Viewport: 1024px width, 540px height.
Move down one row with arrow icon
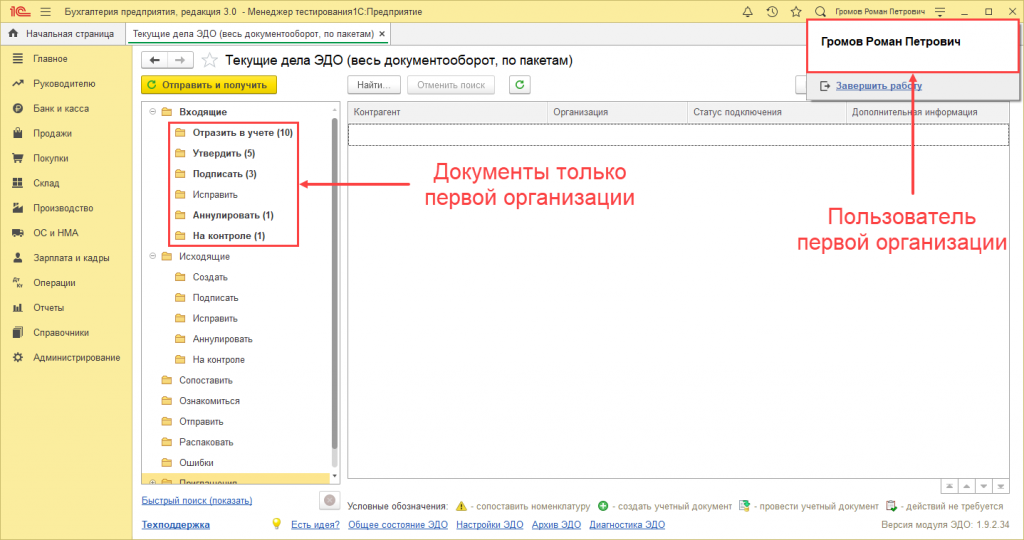click(984, 486)
